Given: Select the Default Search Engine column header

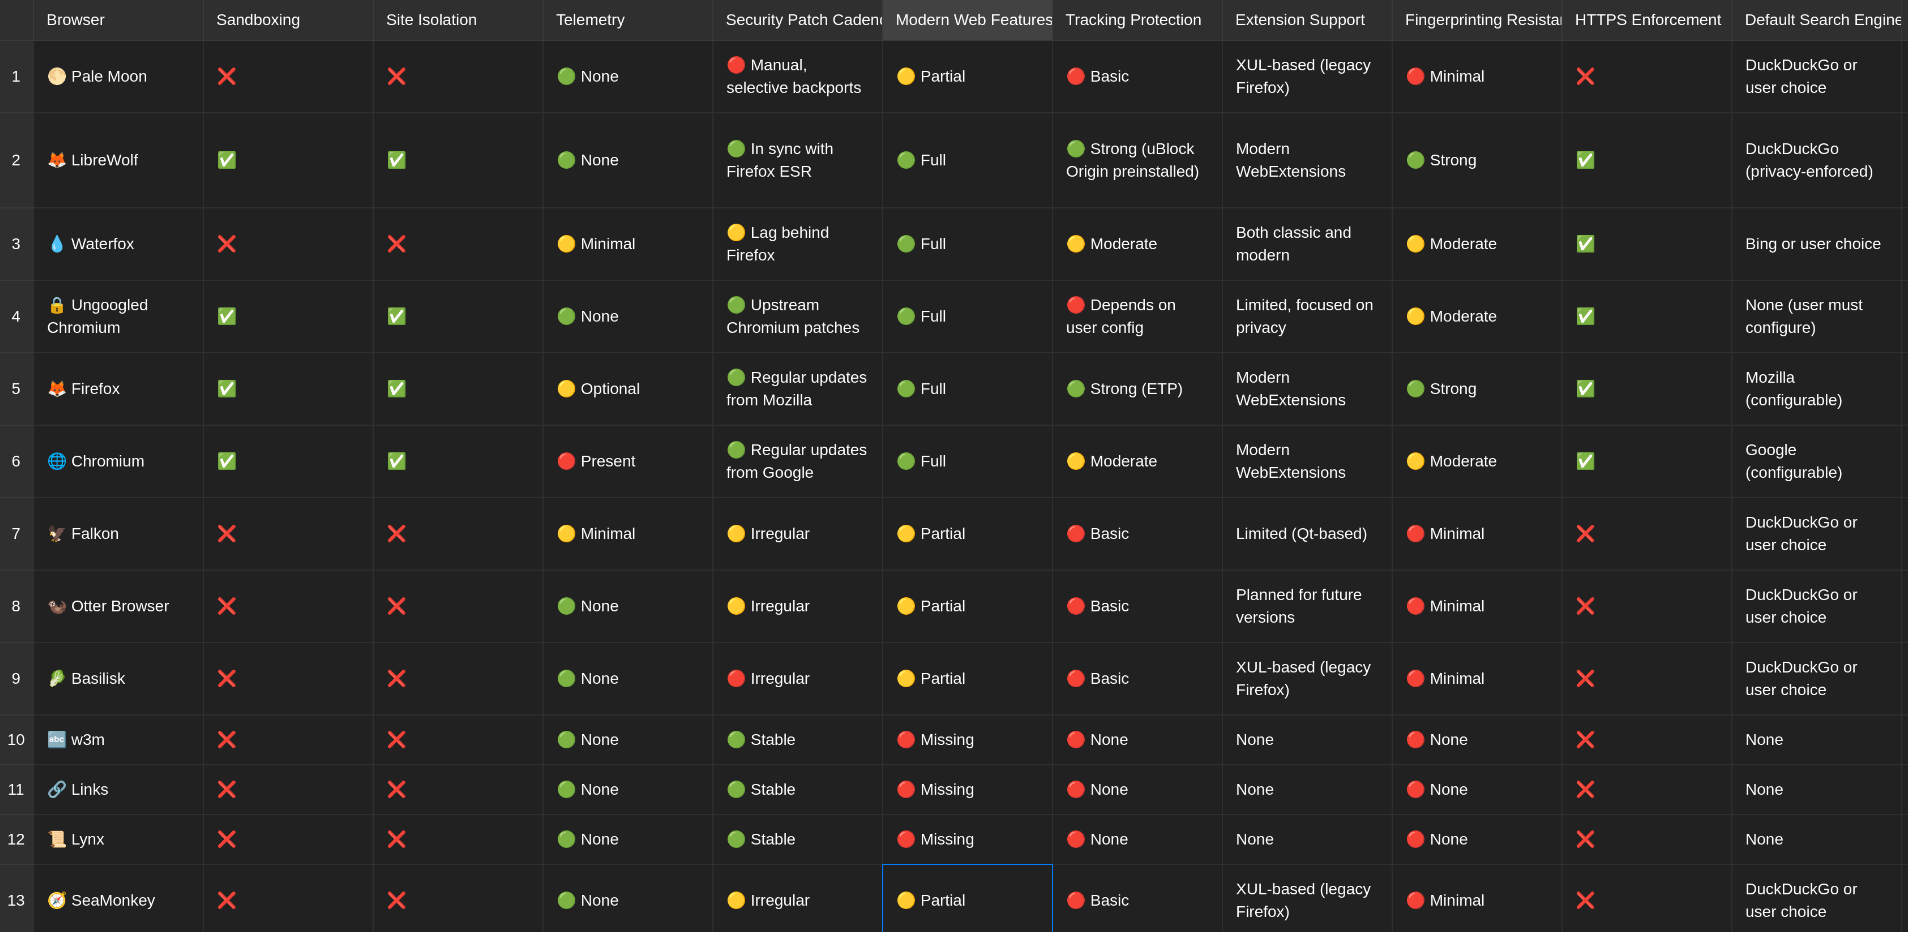Looking at the screenshot, I should [1820, 20].
